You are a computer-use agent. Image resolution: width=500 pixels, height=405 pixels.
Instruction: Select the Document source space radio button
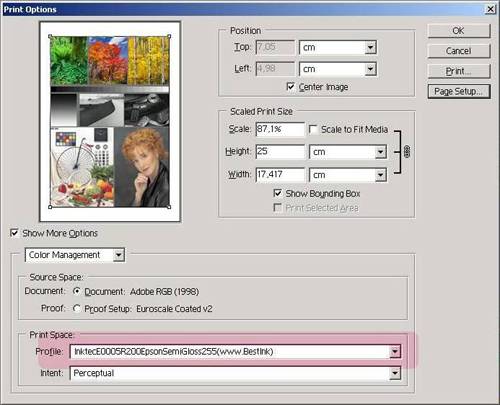click(x=77, y=291)
